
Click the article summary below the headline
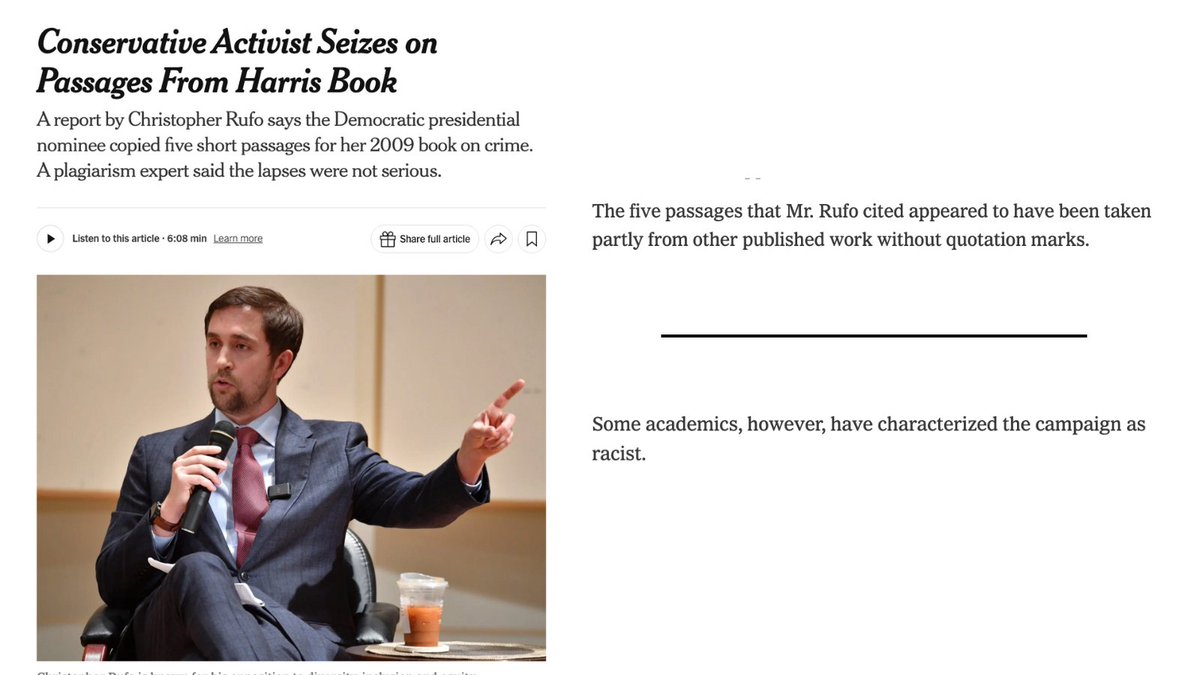[285, 145]
